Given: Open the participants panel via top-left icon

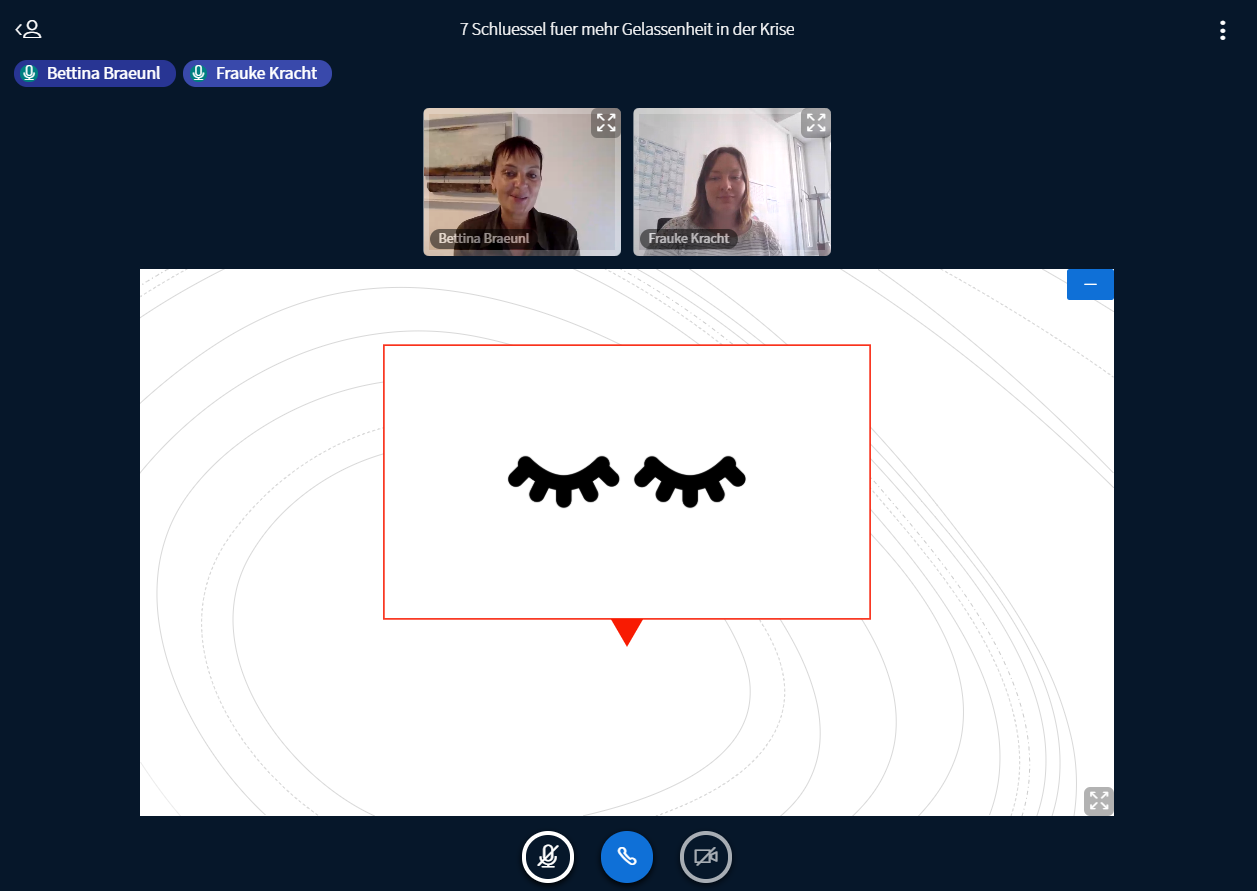Looking at the screenshot, I should tap(28, 29).
